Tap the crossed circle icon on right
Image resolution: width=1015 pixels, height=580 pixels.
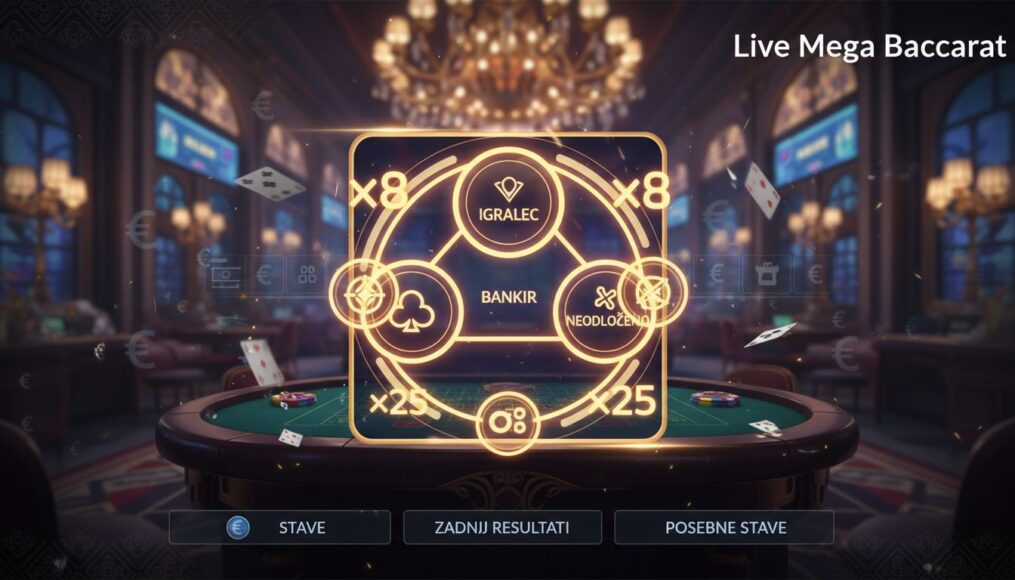[652, 292]
